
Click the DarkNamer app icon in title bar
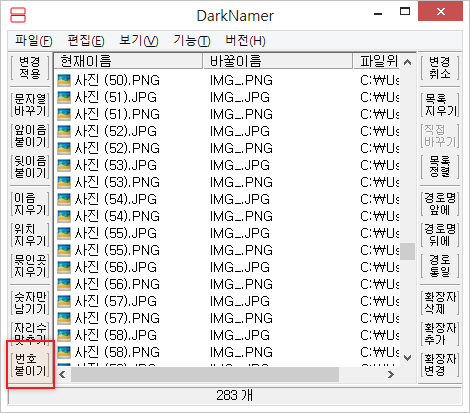pyautogui.click(x=18, y=15)
